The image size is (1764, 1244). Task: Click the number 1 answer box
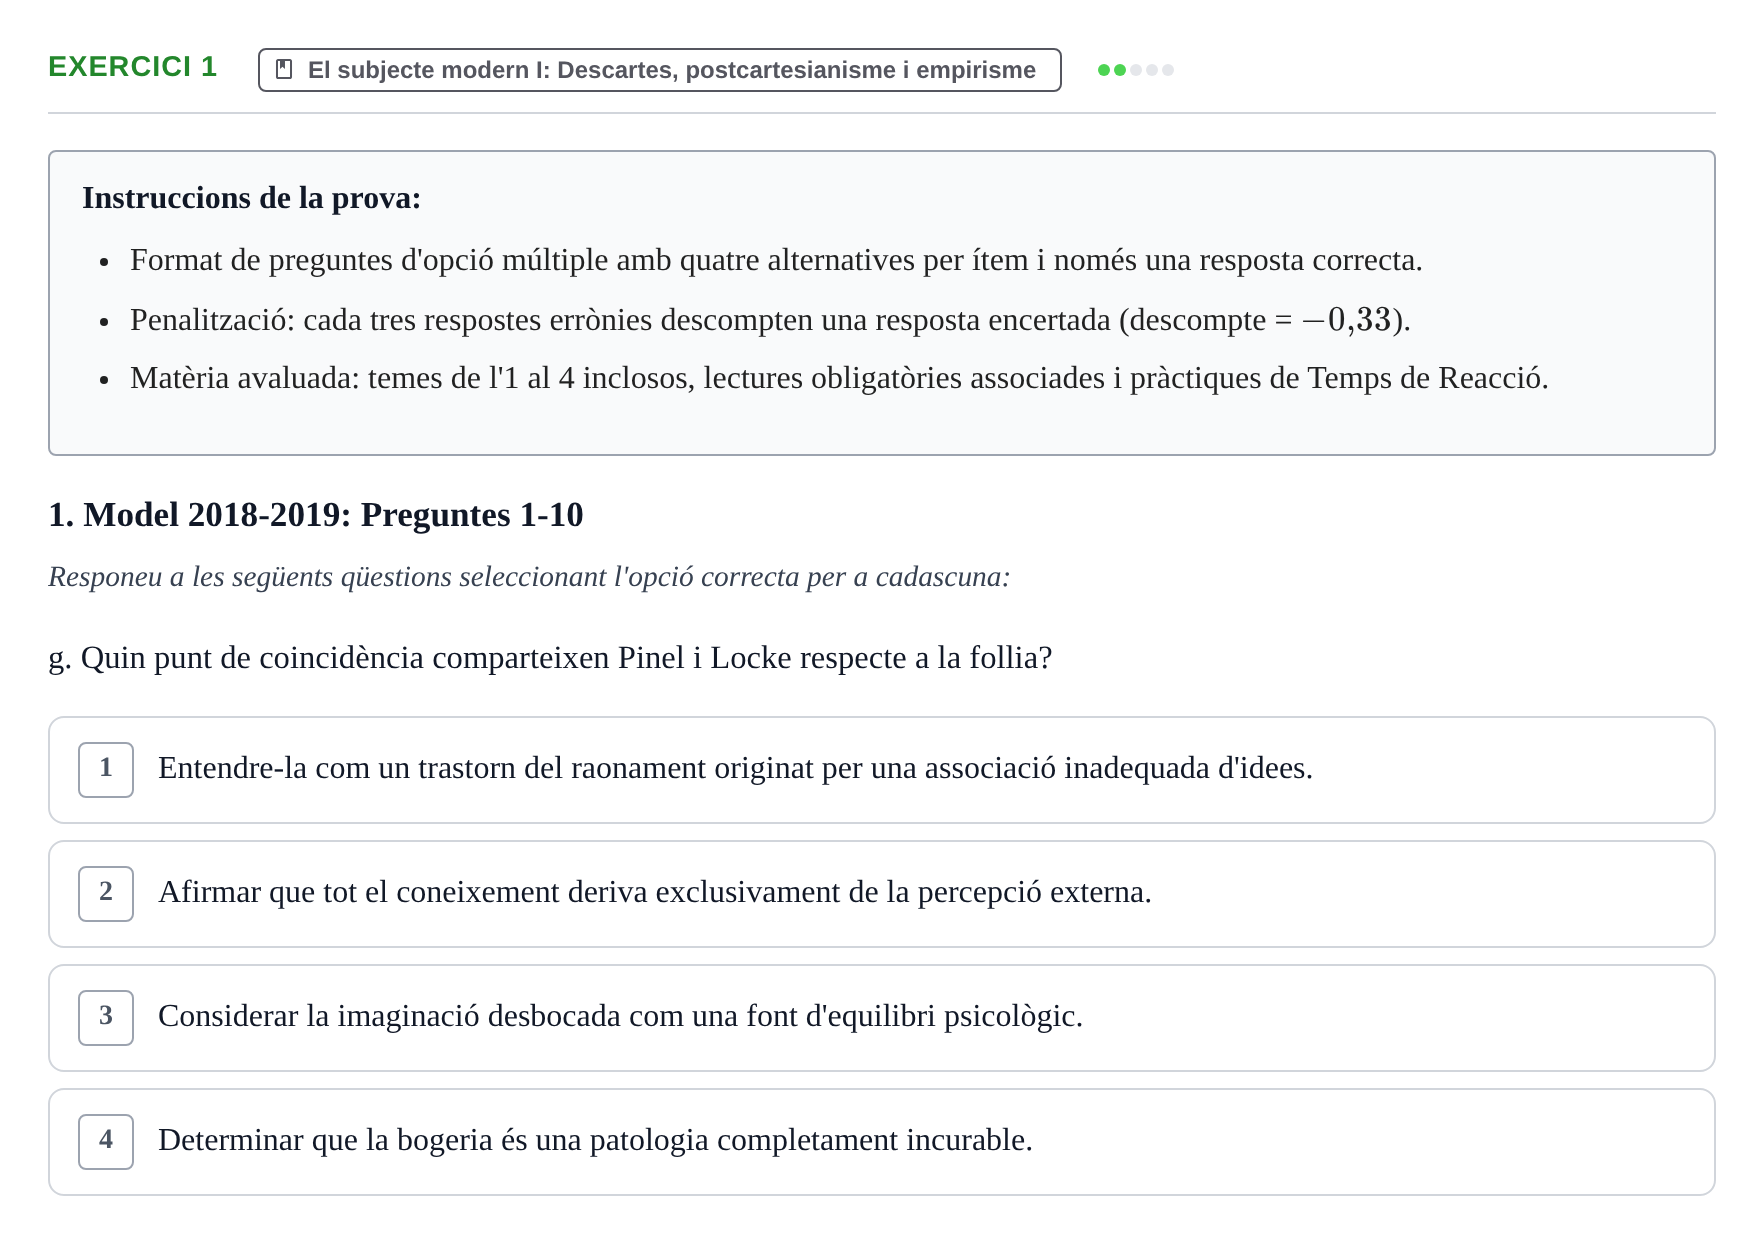(x=106, y=770)
